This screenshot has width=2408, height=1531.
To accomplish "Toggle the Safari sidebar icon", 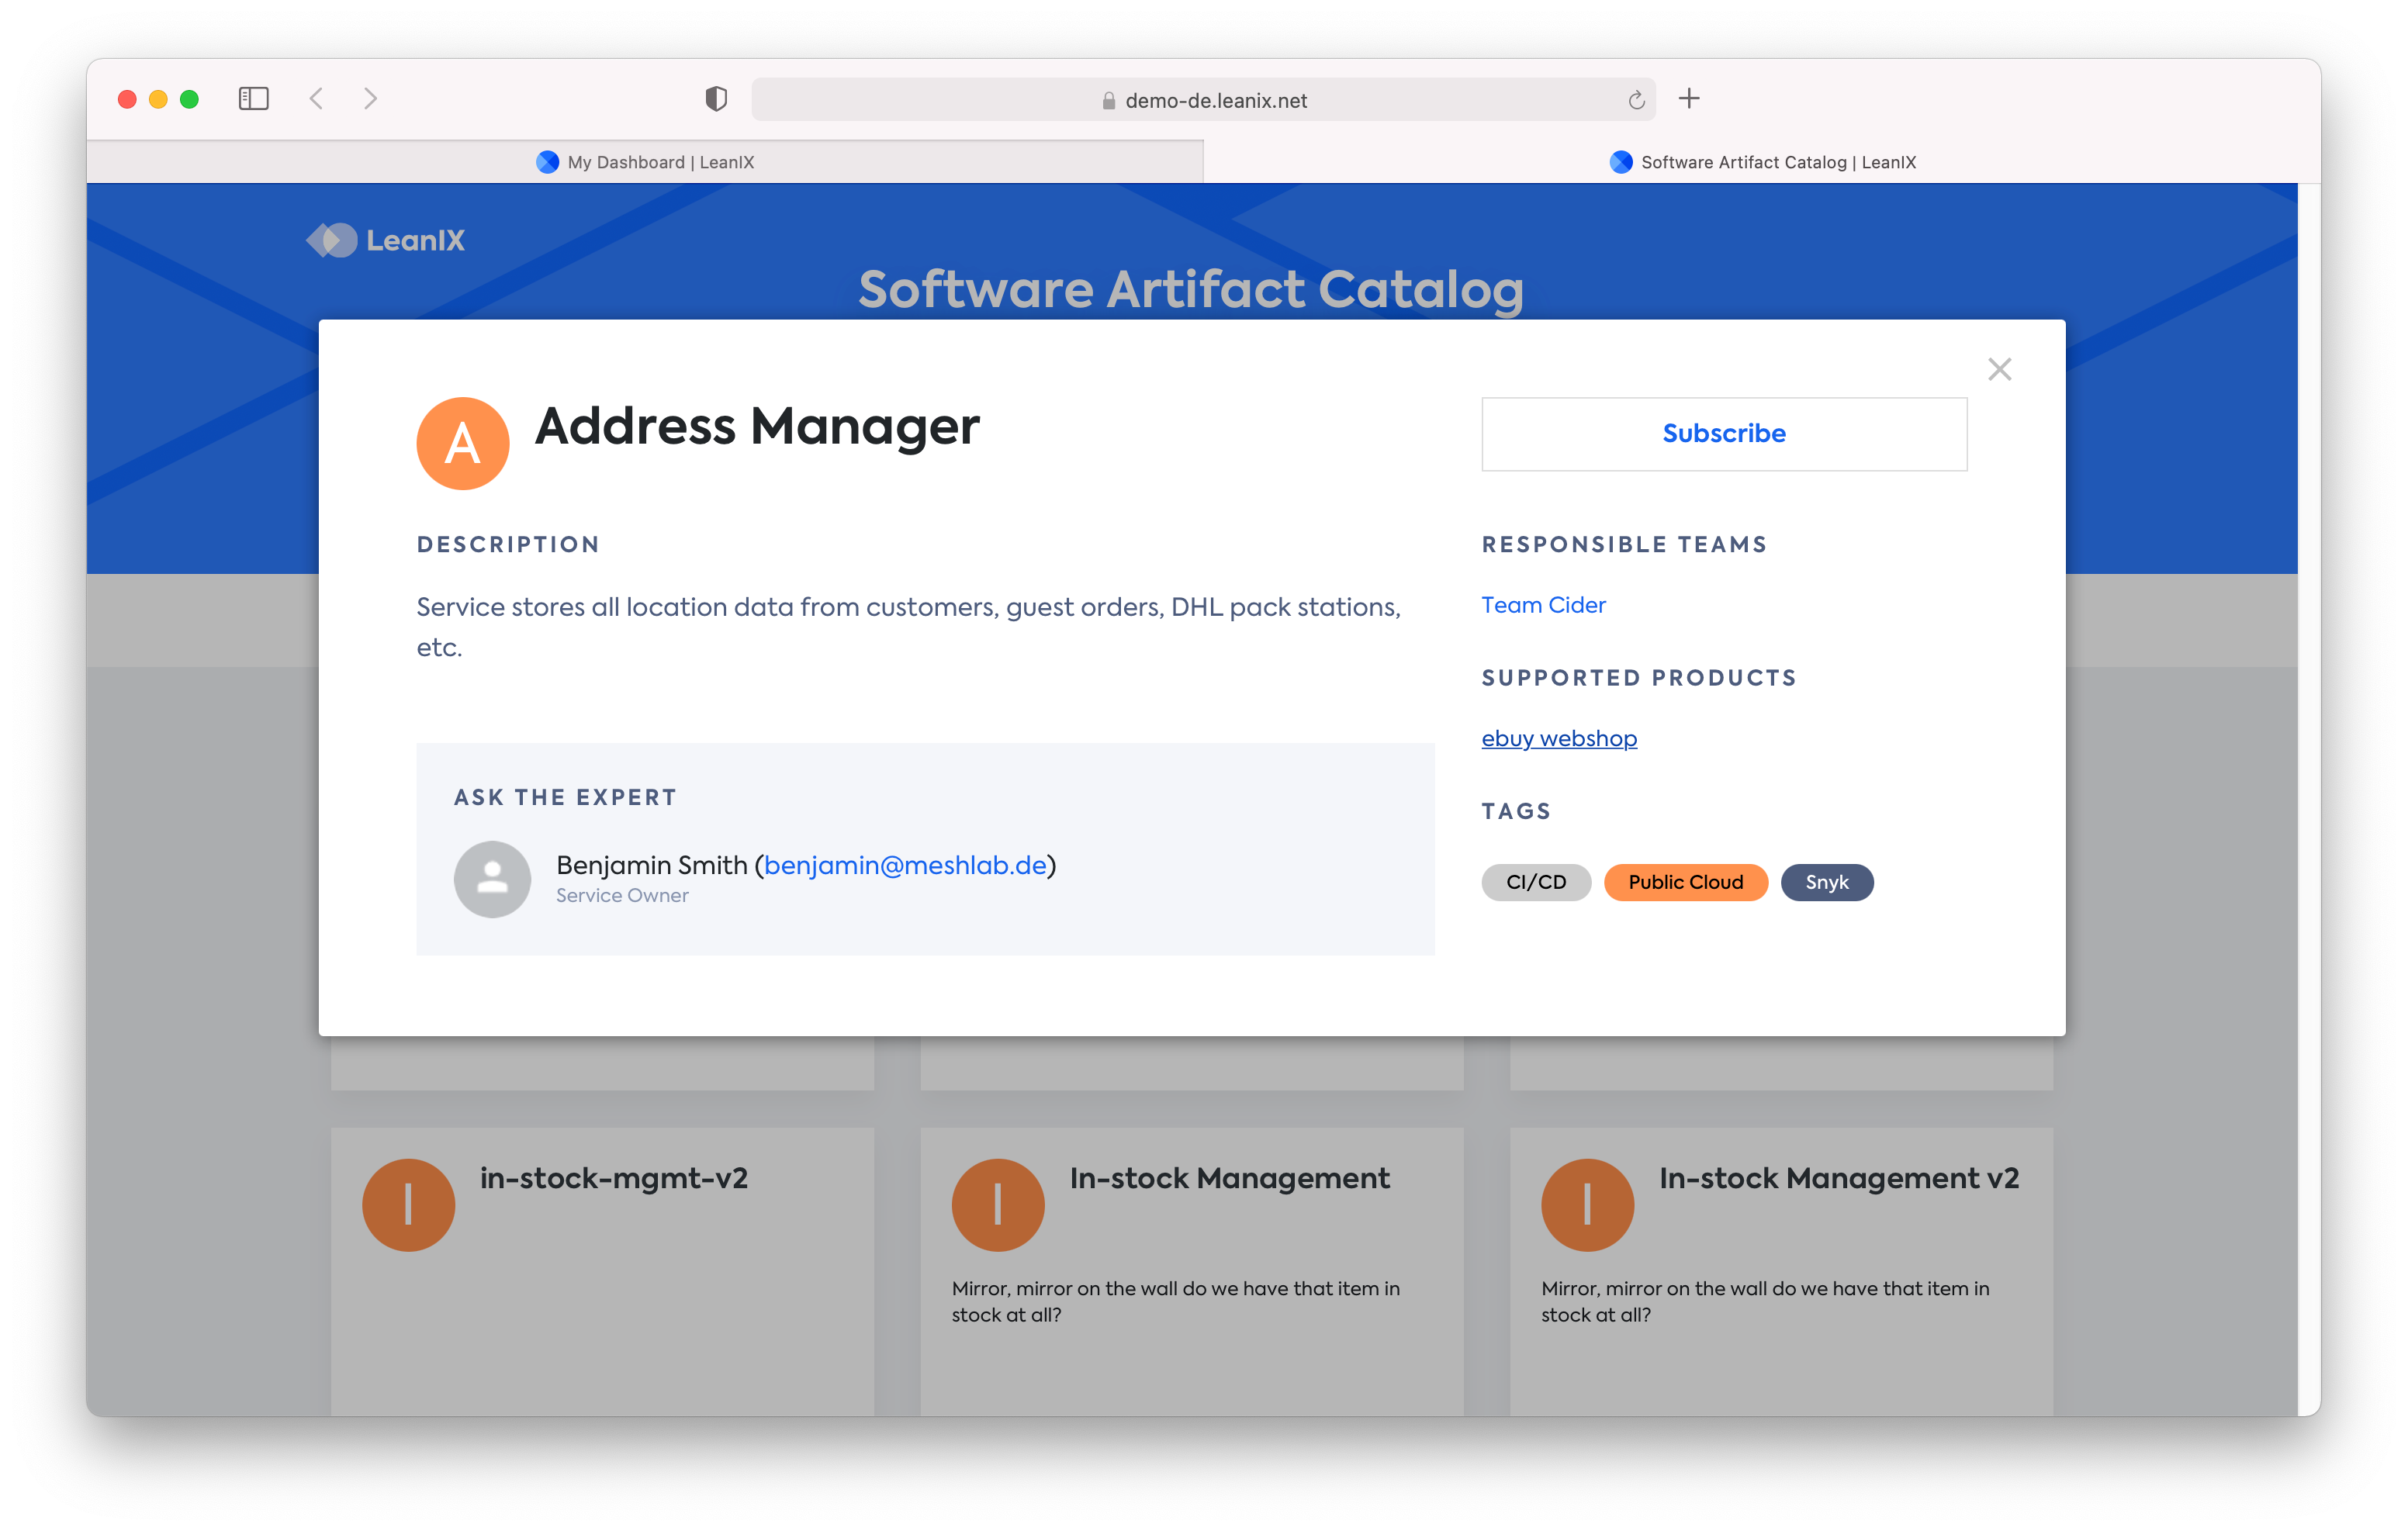I will click(x=254, y=98).
